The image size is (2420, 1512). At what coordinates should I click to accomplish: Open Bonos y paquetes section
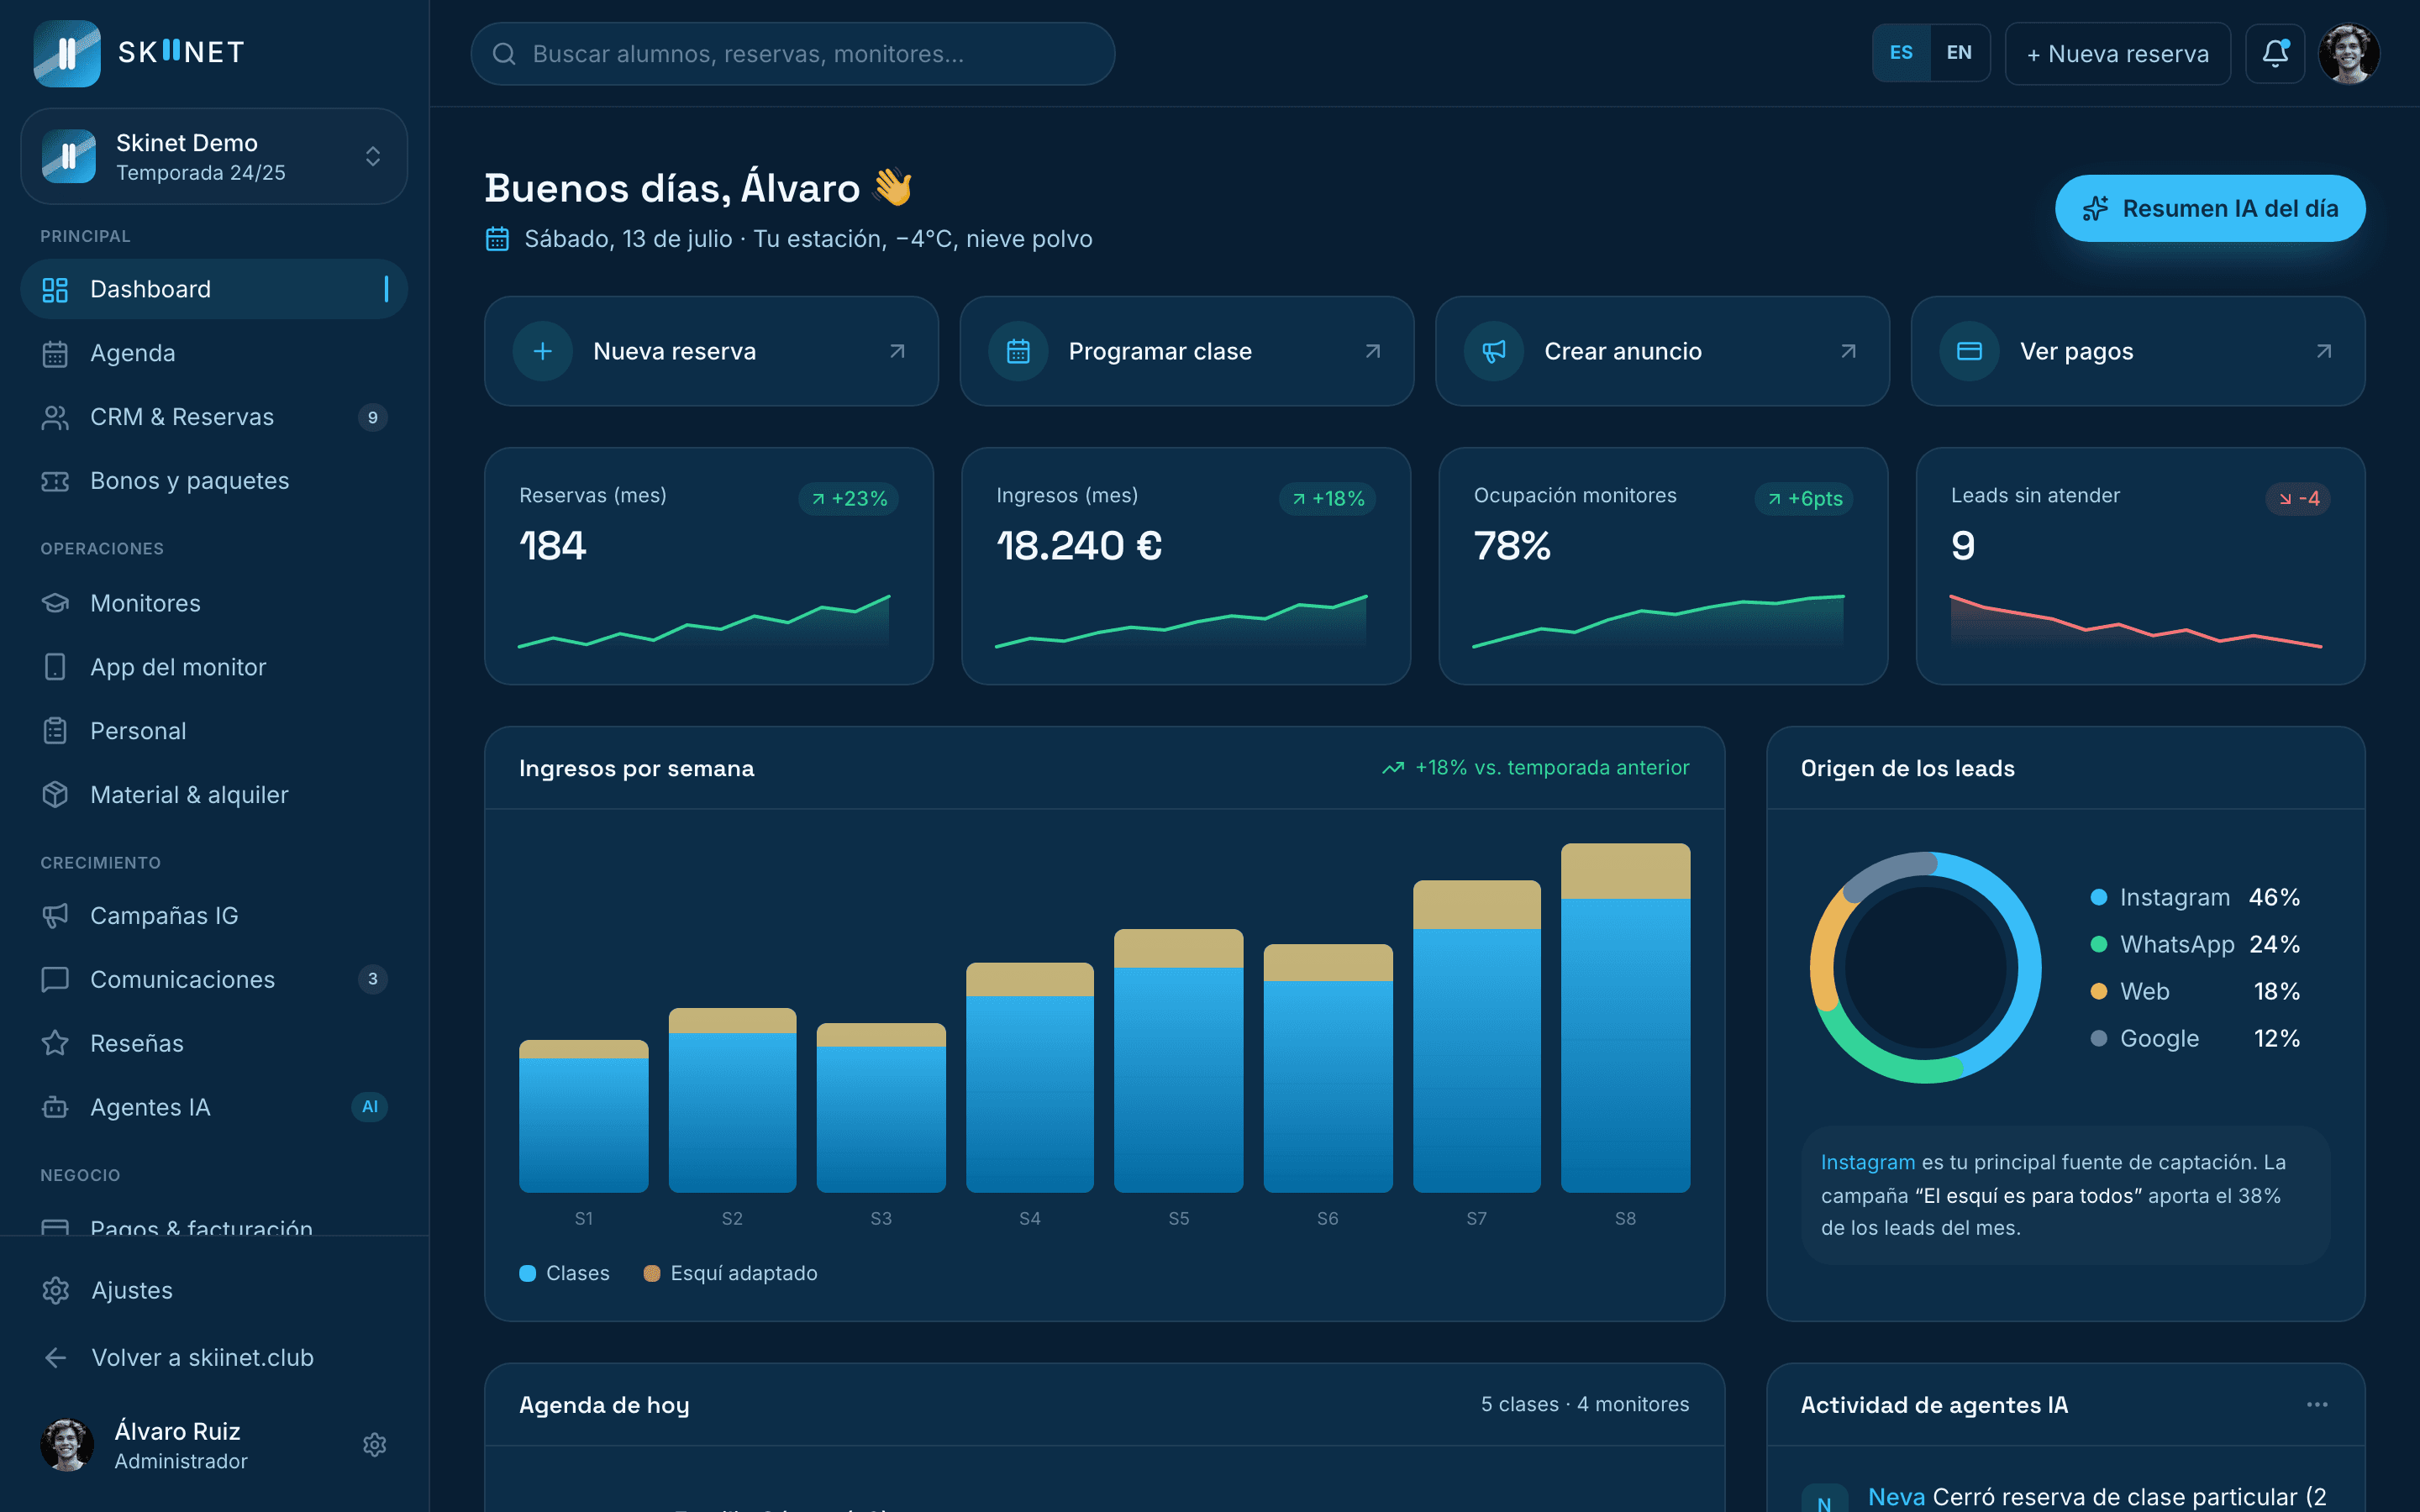214,482
